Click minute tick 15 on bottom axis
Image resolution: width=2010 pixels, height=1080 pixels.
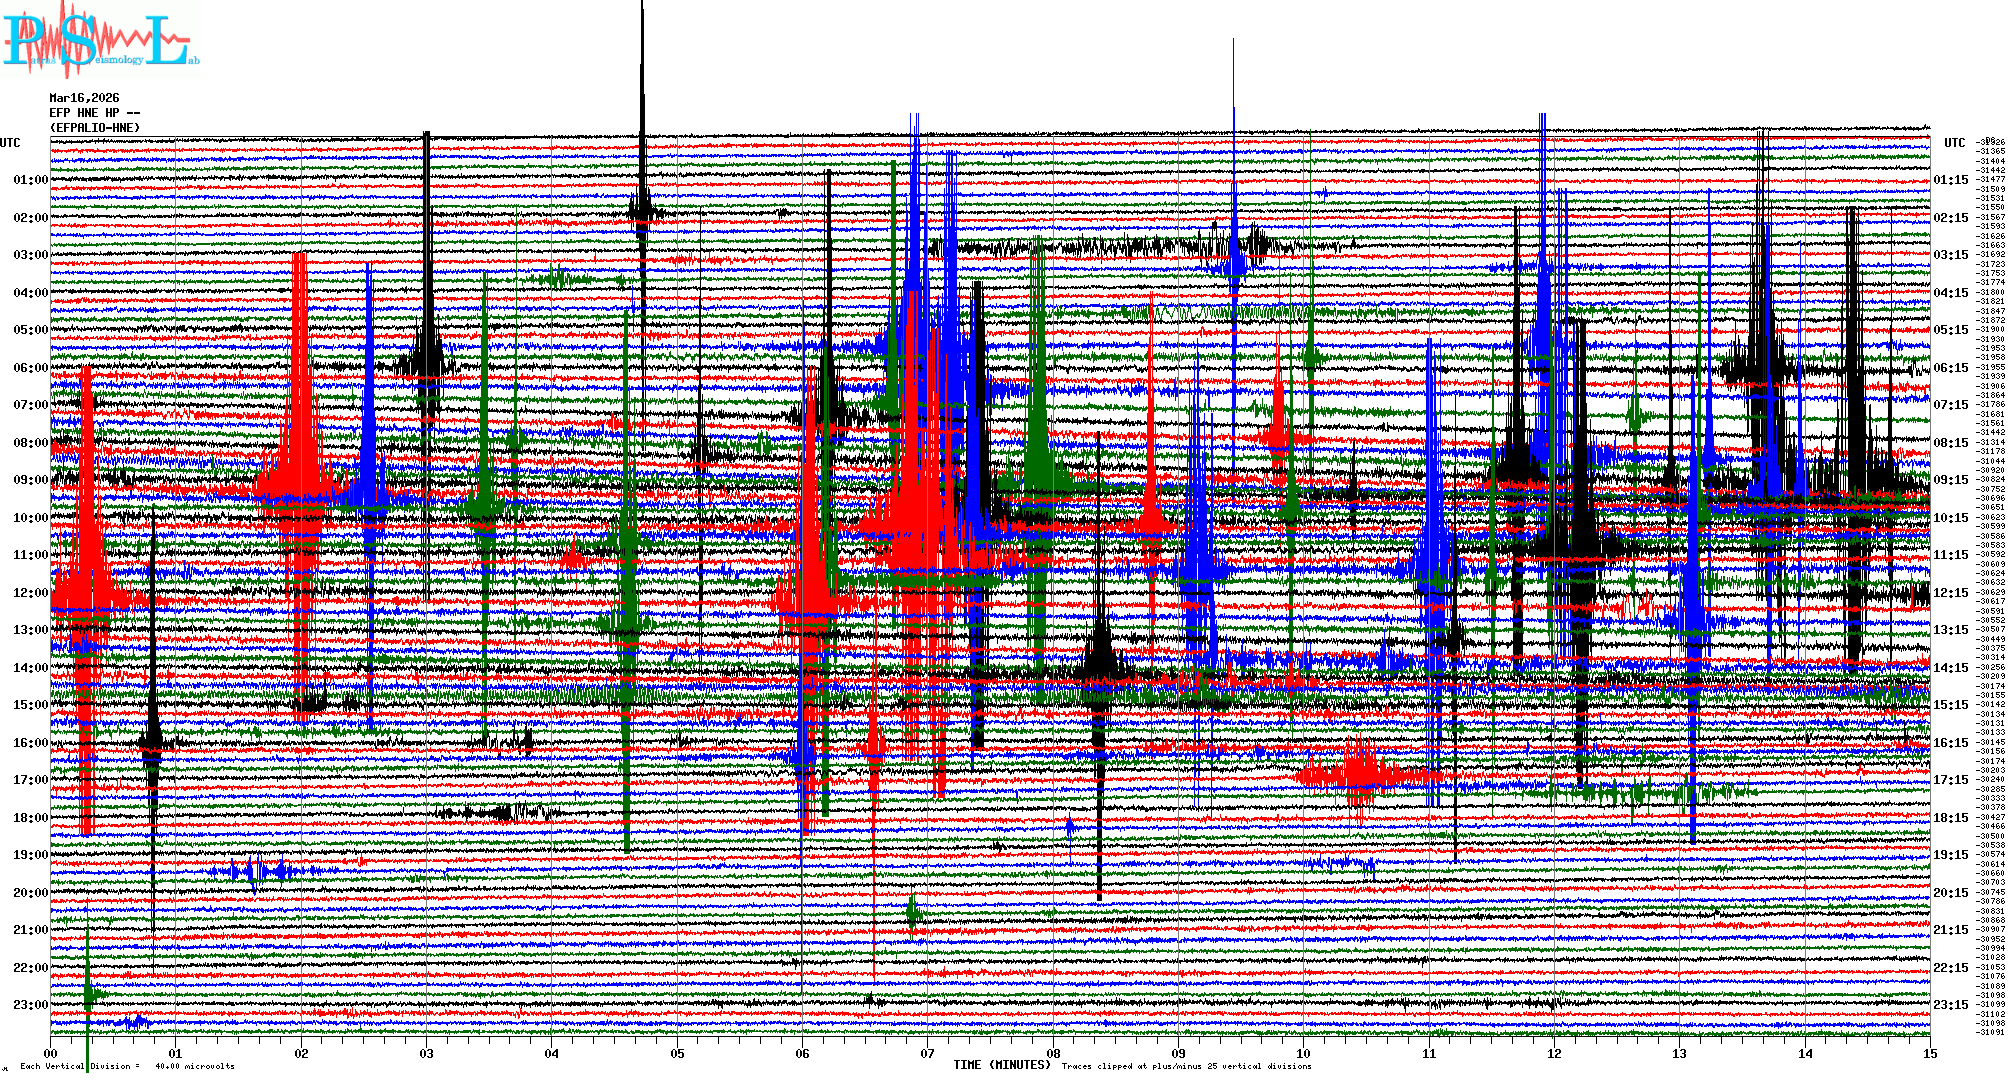click(x=1929, y=1053)
